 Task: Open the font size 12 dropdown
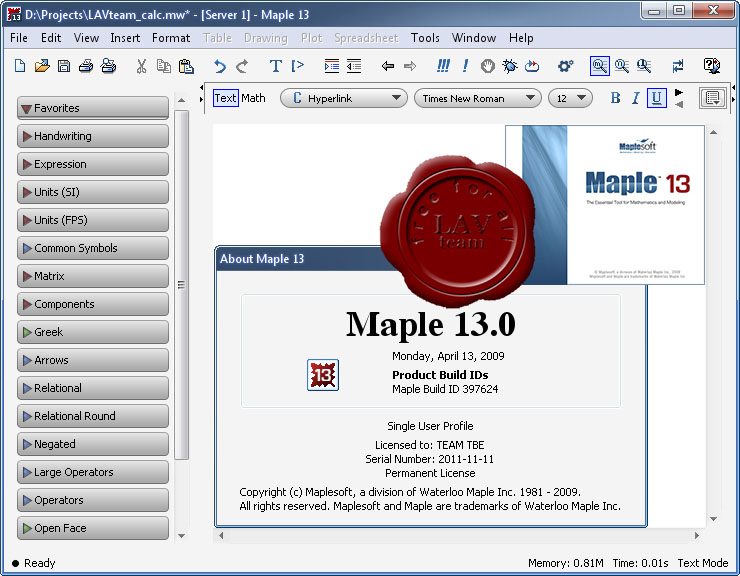pos(570,98)
